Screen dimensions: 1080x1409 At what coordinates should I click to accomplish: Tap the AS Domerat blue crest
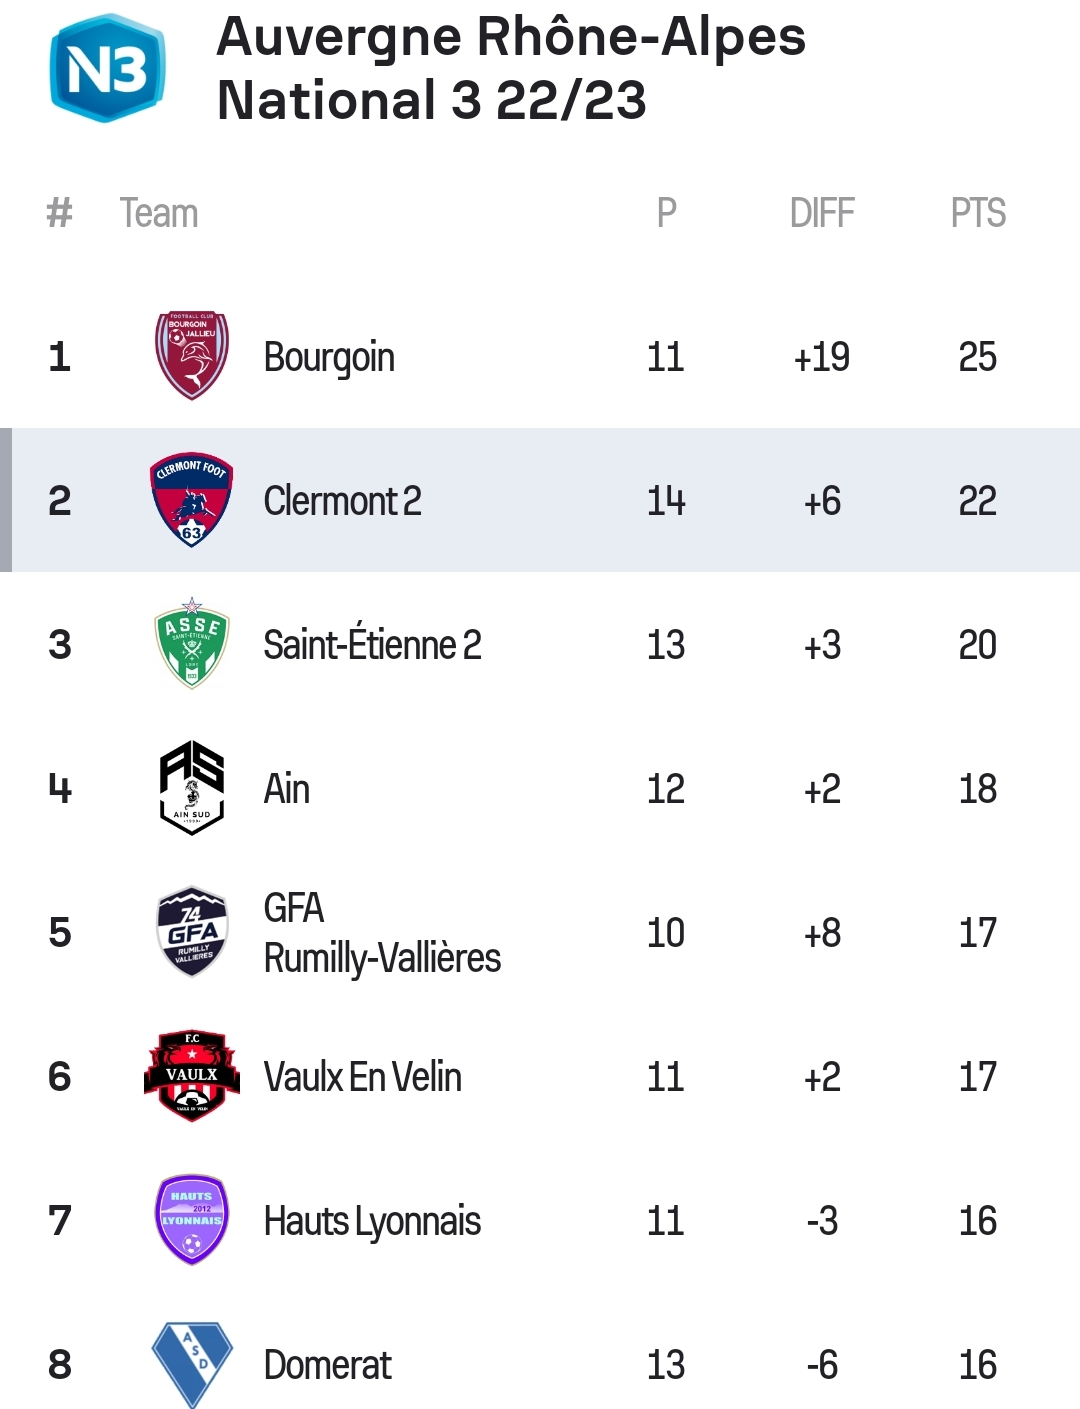pyautogui.click(x=192, y=1364)
